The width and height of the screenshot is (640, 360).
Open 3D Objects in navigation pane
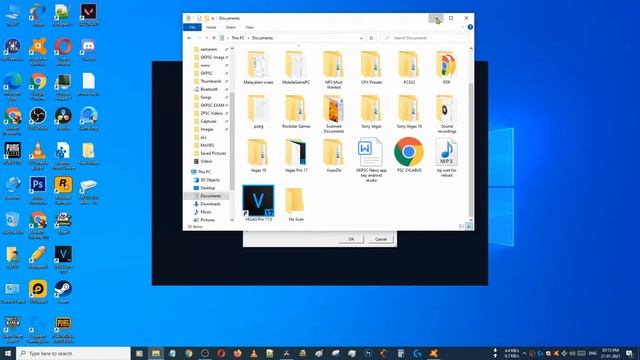[x=210, y=180]
